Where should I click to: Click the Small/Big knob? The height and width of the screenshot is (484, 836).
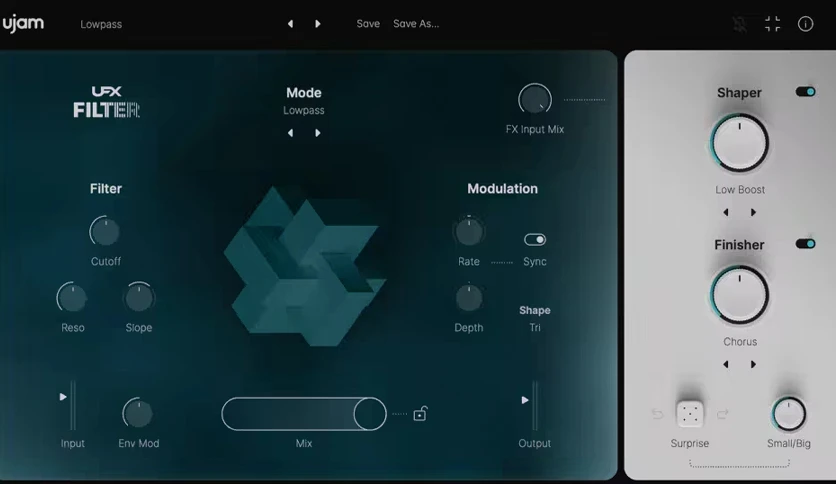click(x=789, y=414)
